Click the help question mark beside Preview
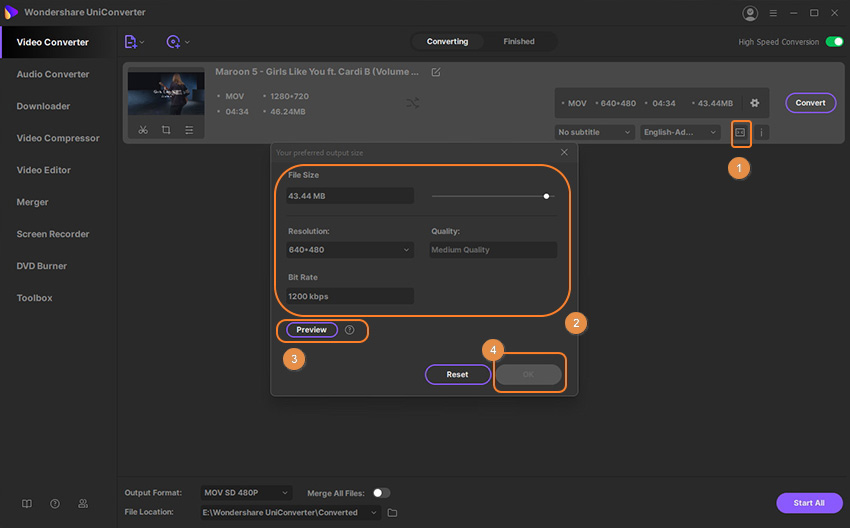The width and height of the screenshot is (850, 528). 350,330
